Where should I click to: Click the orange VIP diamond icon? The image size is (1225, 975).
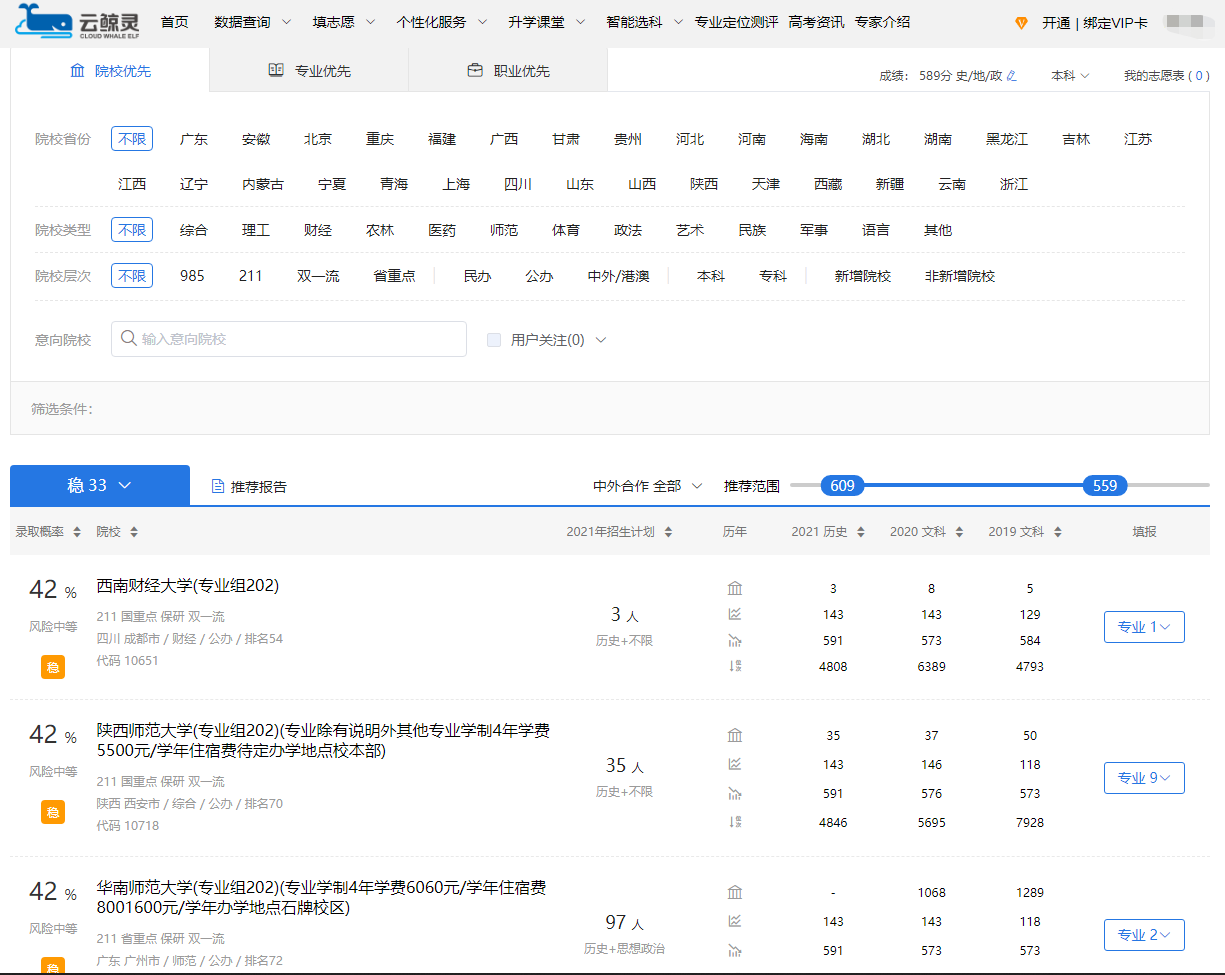(x=1021, y=23)
